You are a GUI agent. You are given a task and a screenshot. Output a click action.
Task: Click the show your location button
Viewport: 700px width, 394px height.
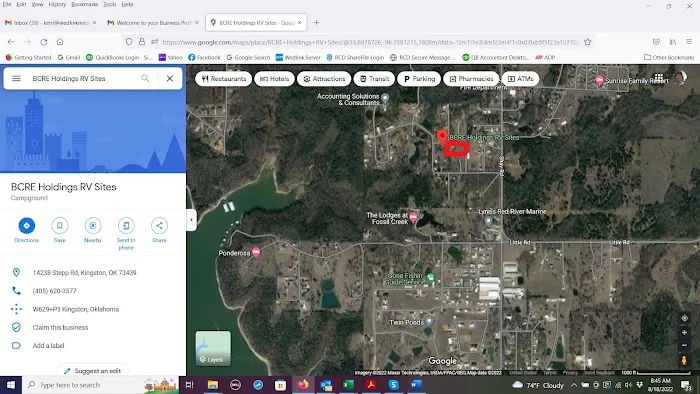coord(684,318)
